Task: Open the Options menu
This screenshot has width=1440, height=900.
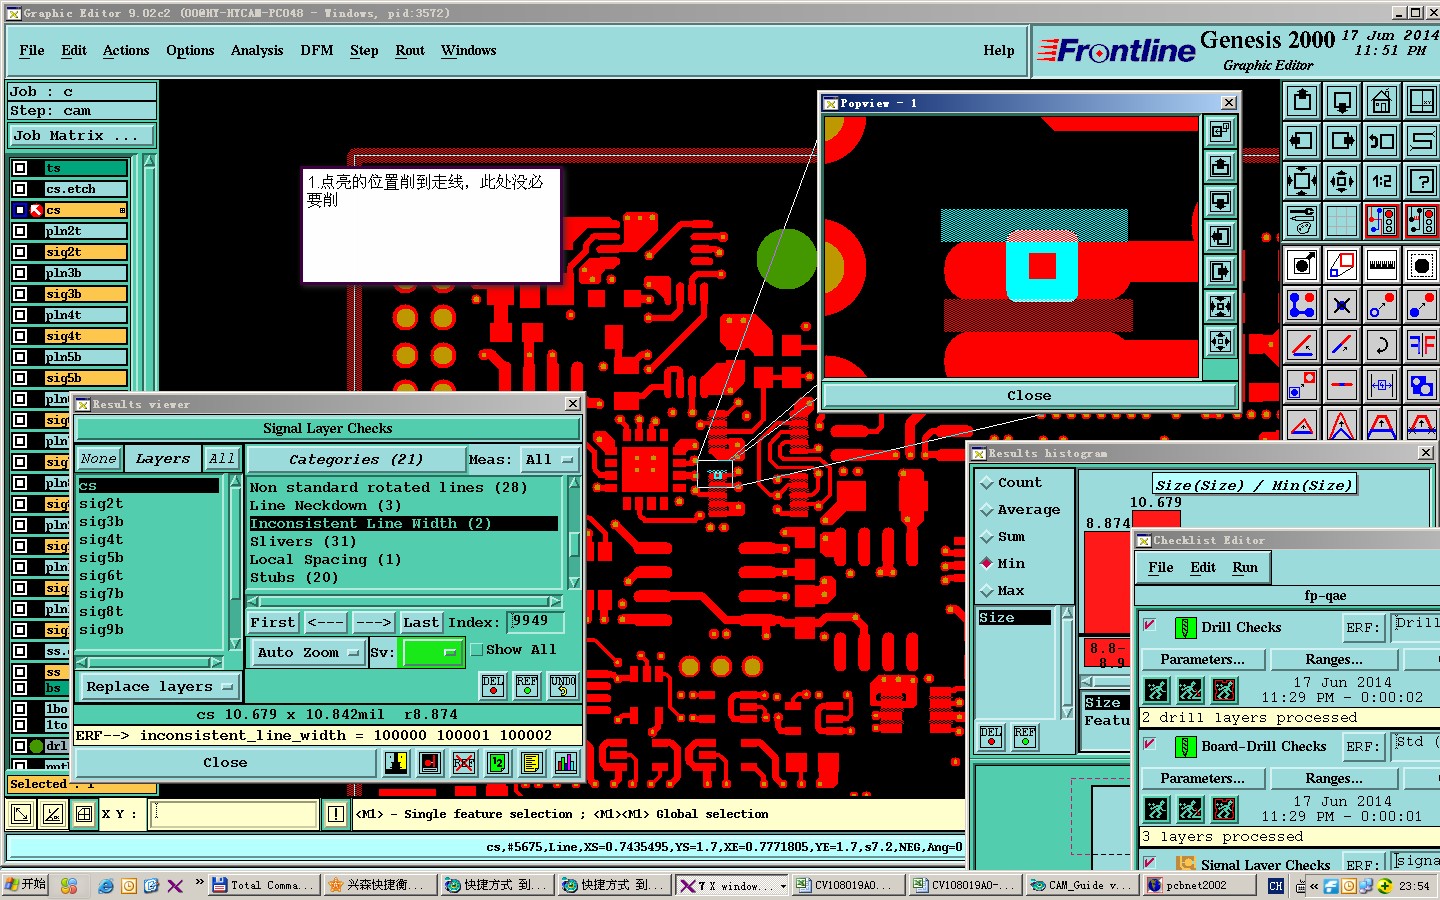Action: [x=190, y=50]
